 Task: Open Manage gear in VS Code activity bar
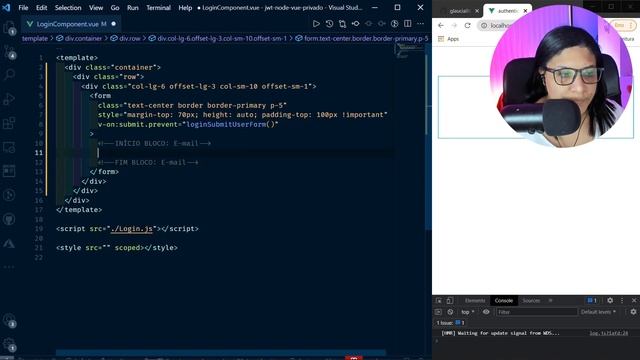9,344
